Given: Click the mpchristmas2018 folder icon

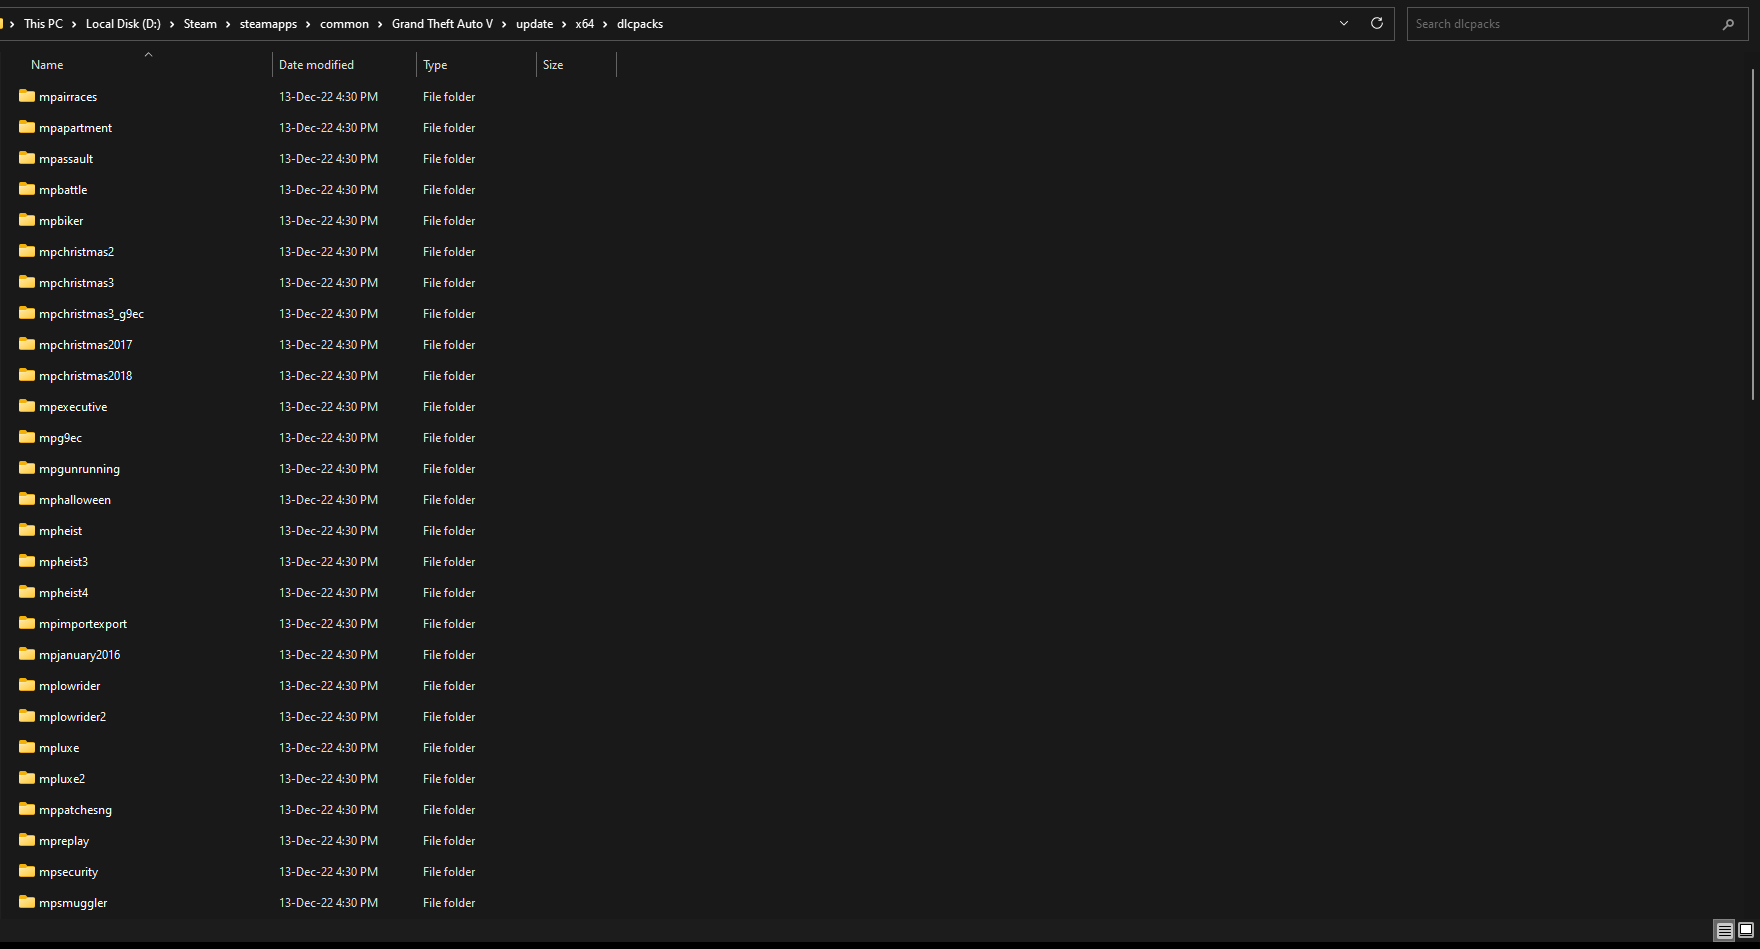Looking at the screenshot, I should (x=27, y=376).
